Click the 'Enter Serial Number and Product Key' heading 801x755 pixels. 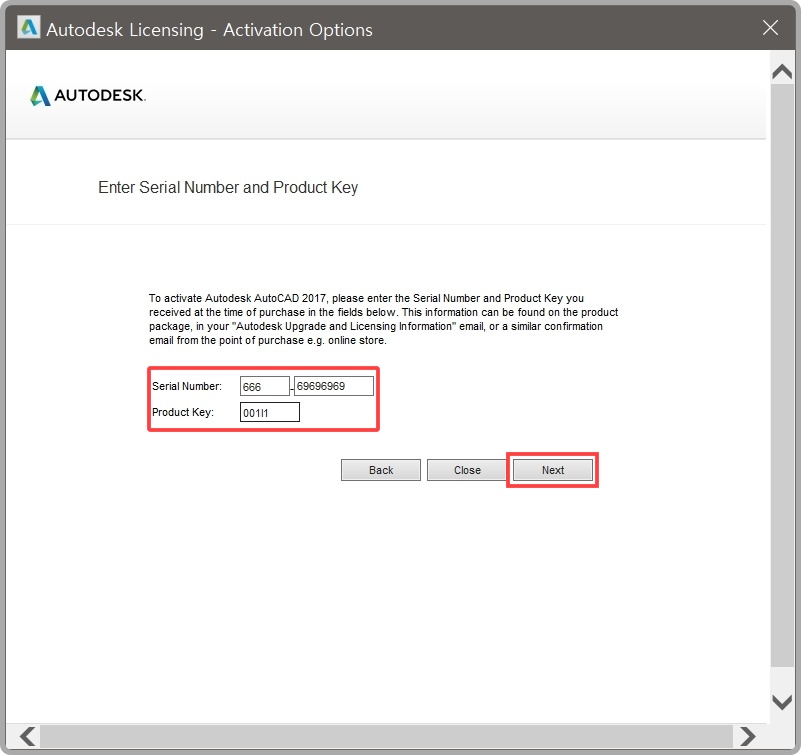[x=228, y=187]
